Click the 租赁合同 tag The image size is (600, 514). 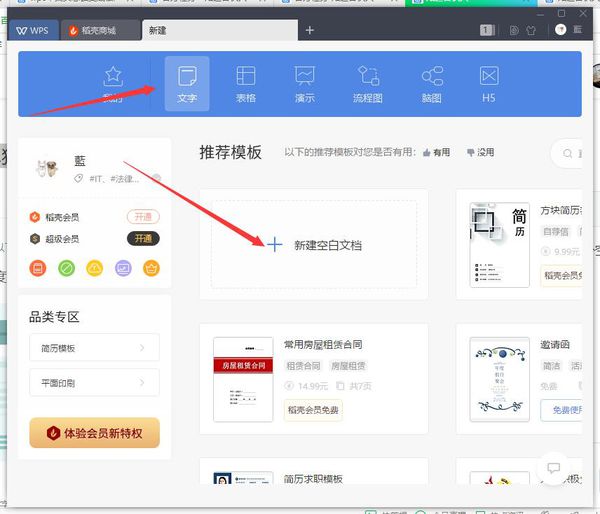click(x=303, y=366)
